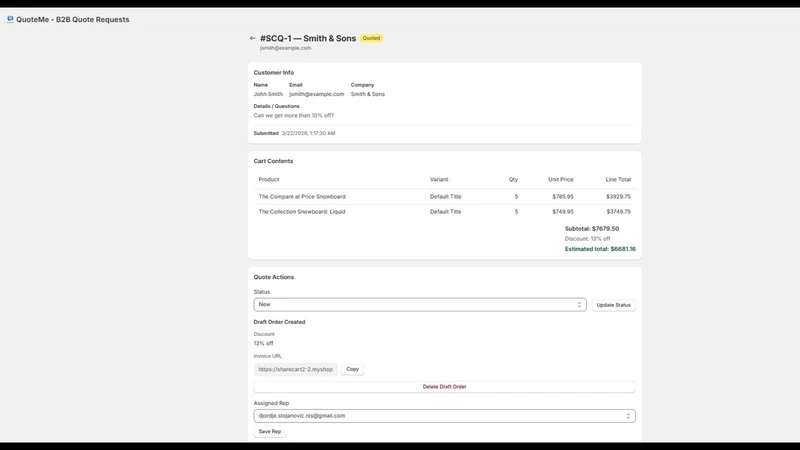This screenshot has height=450, width=800.
Task: Click the Customer Info heading
Action: click(273, 72)
